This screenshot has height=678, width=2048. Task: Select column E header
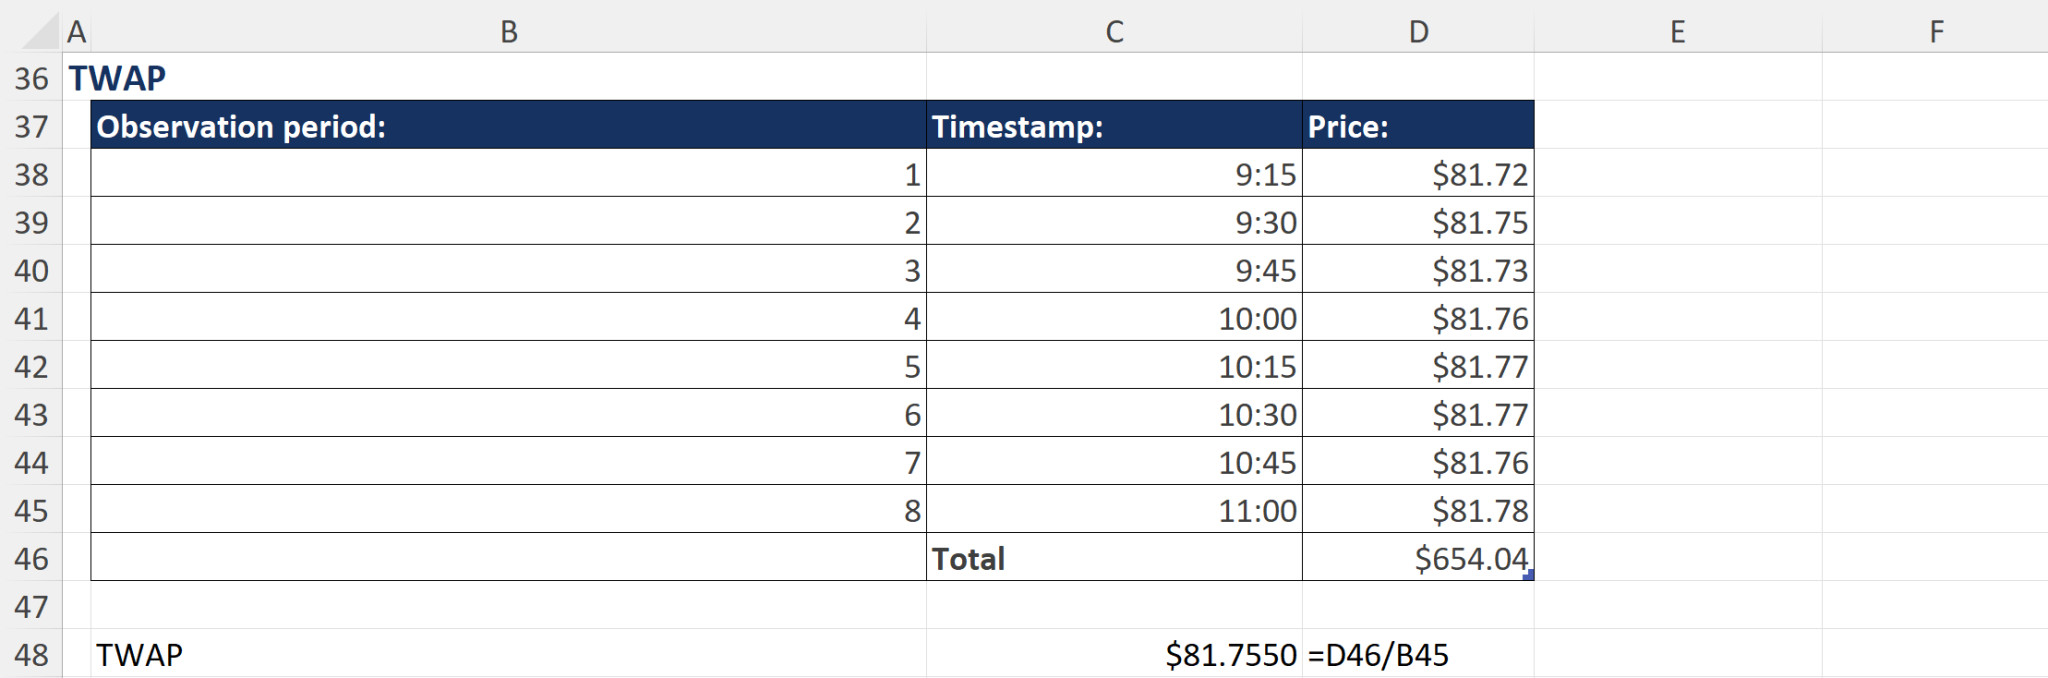[1677, 32]
